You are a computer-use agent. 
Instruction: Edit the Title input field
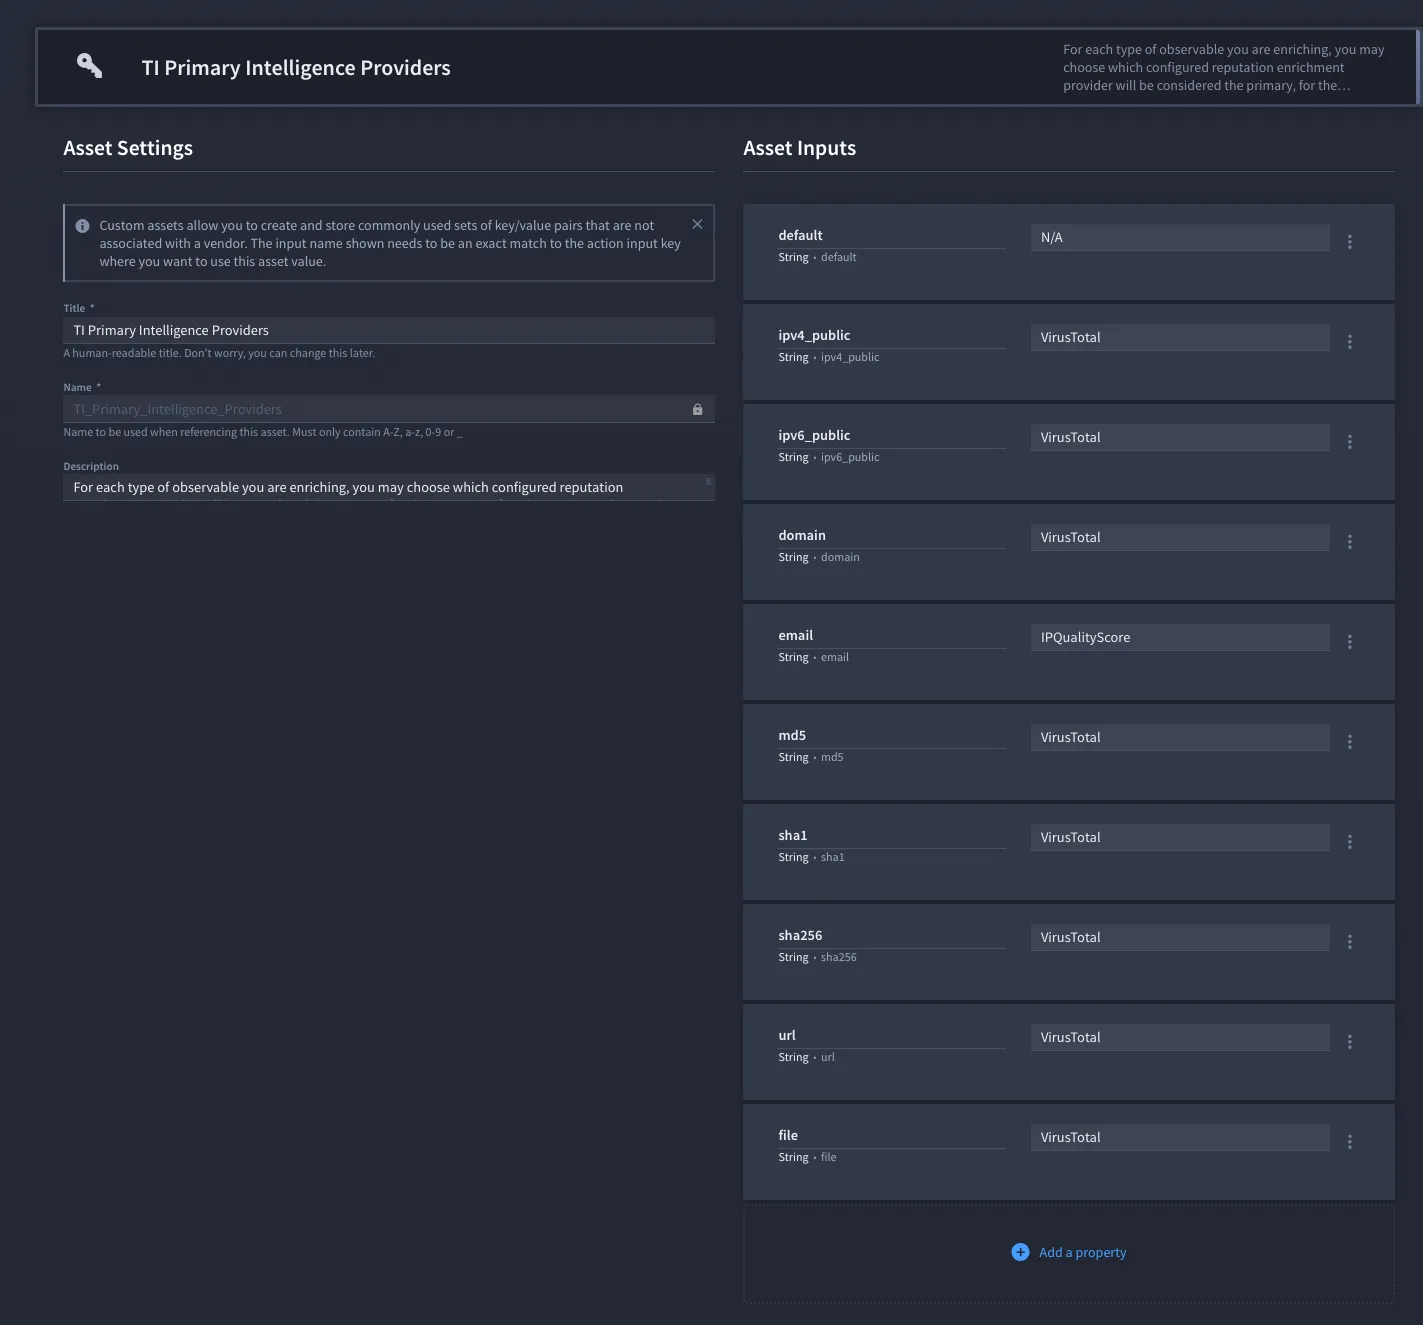(x=389, y=330)
